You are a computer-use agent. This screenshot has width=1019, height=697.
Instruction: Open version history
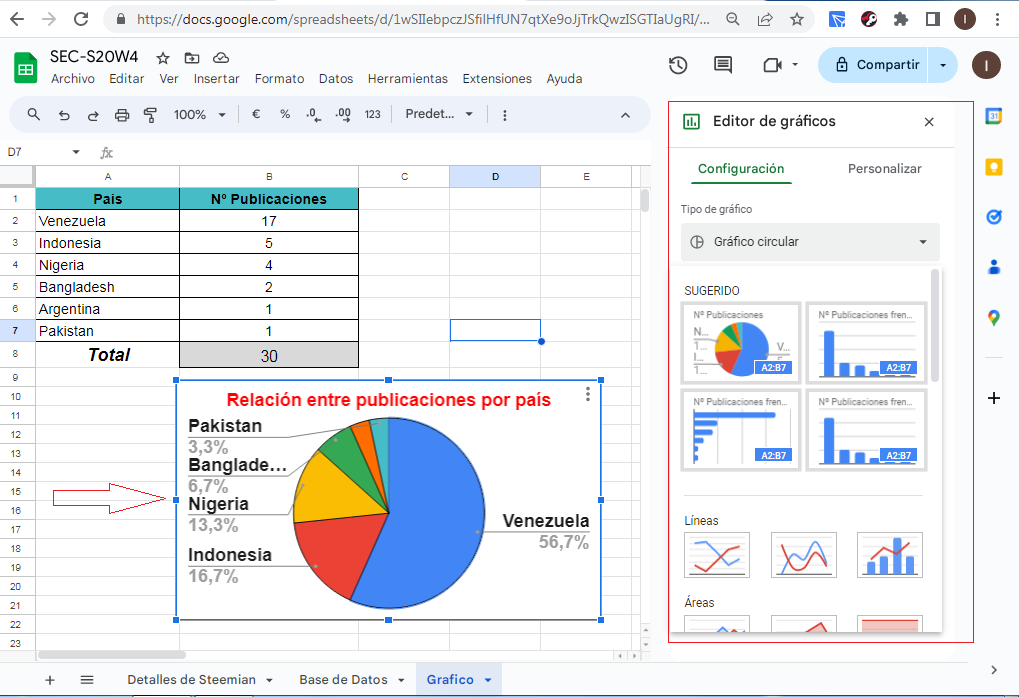678,65
